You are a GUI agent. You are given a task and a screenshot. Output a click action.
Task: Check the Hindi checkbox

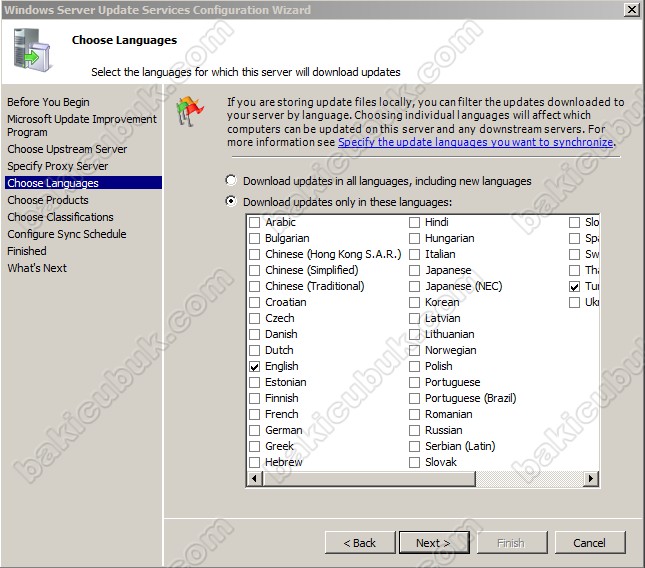tap(414, 223)
